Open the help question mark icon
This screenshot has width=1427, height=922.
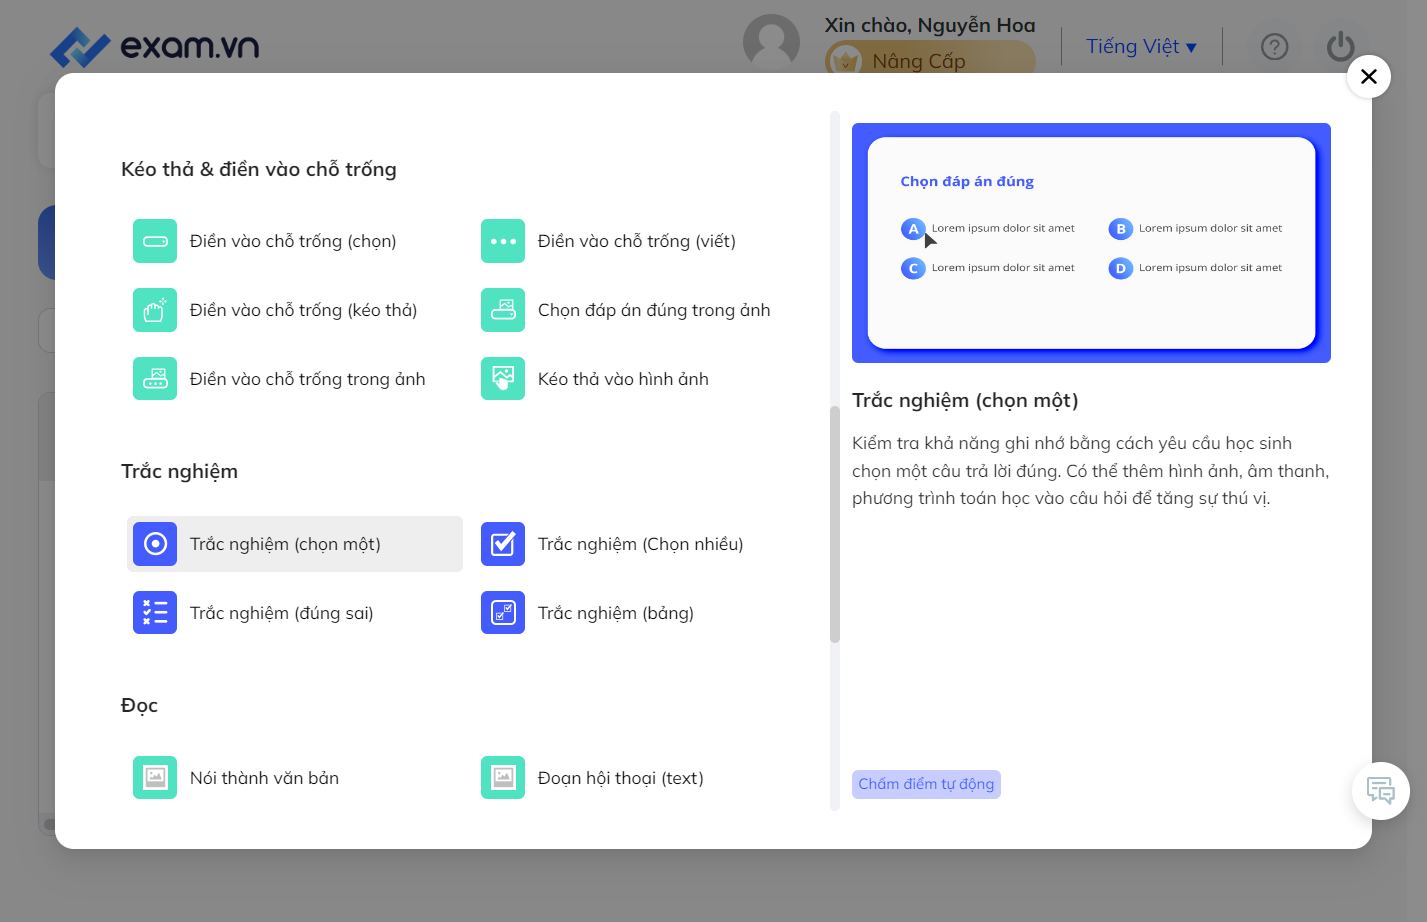coord(1275,47)
